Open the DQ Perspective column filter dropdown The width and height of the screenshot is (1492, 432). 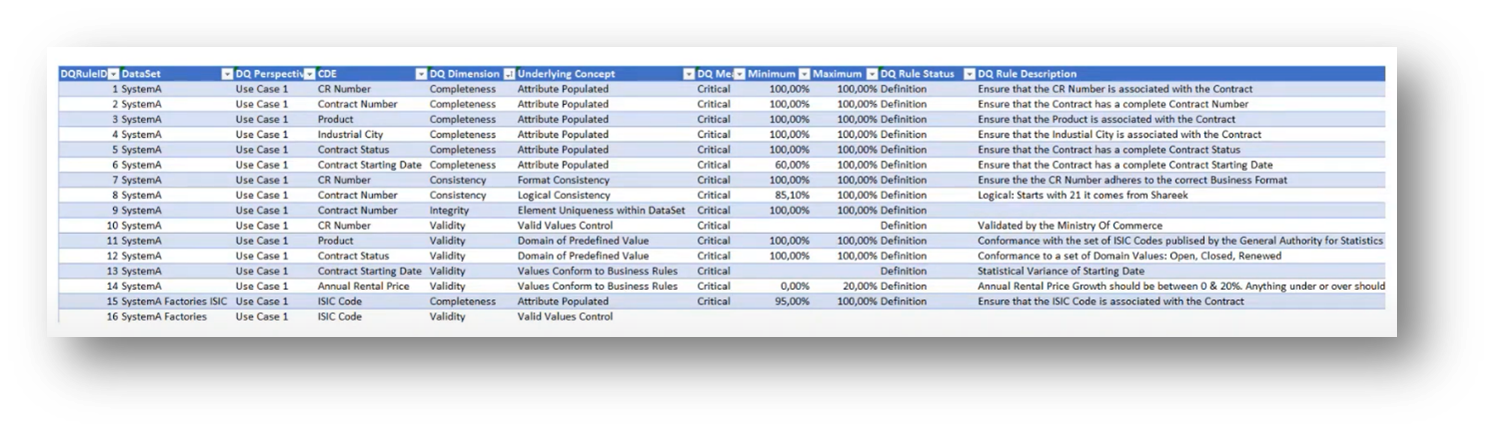tap(309, 74)
